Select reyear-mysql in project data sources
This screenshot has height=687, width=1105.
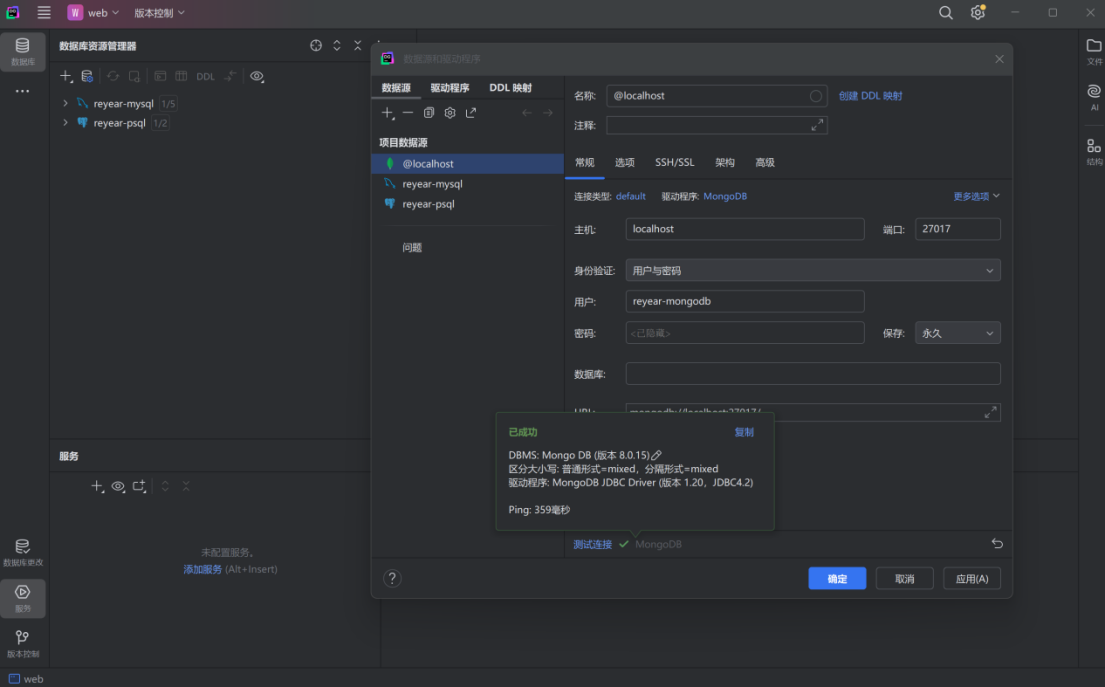[x=467, y=184]
